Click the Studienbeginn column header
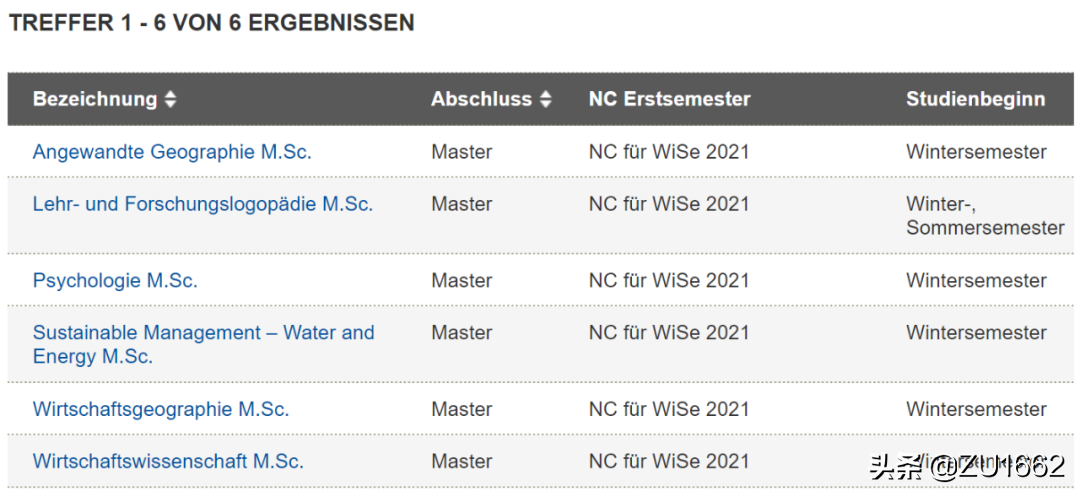Image resolution: width=1080 pixels, height=497 pixels. tap(975, 99)
